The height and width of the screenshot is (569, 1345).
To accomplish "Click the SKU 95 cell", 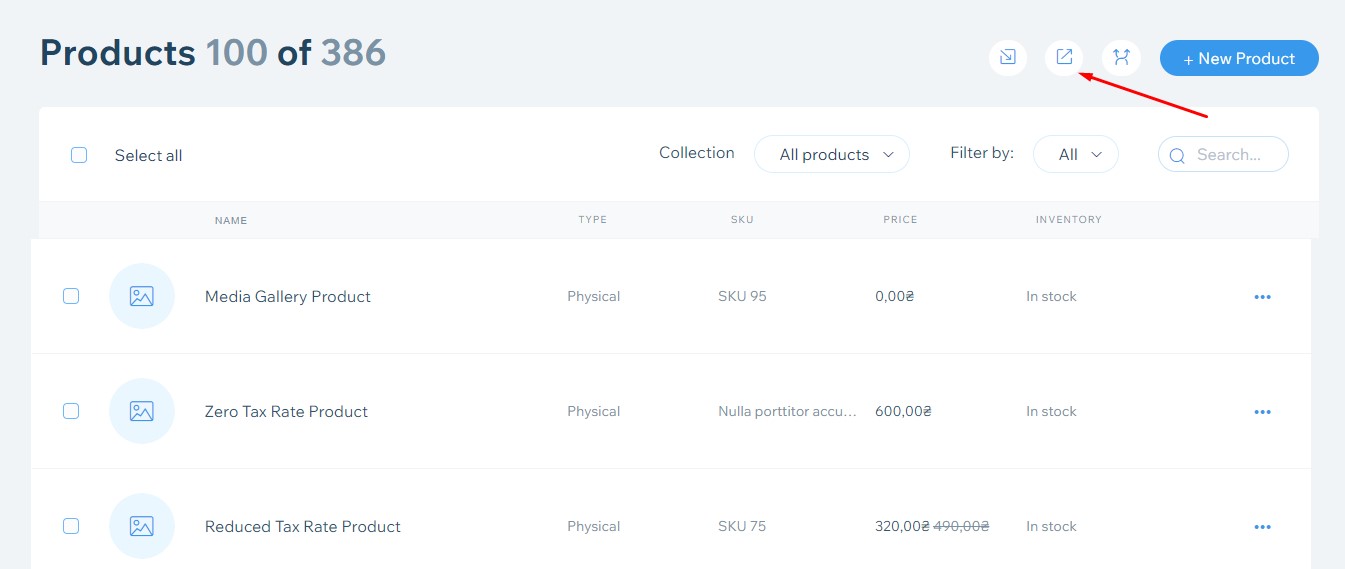I will coord(742,296).
